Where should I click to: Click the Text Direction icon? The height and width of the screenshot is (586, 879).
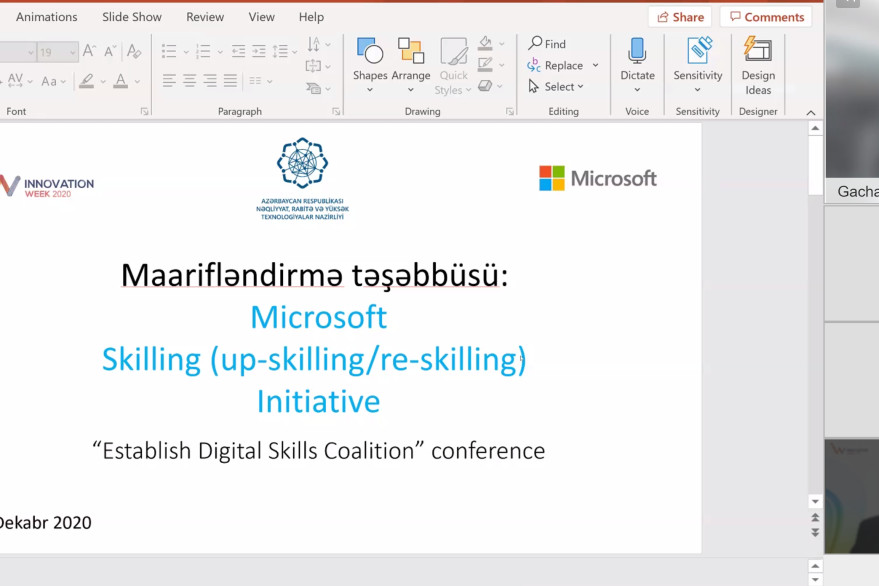tap(314, 44)
